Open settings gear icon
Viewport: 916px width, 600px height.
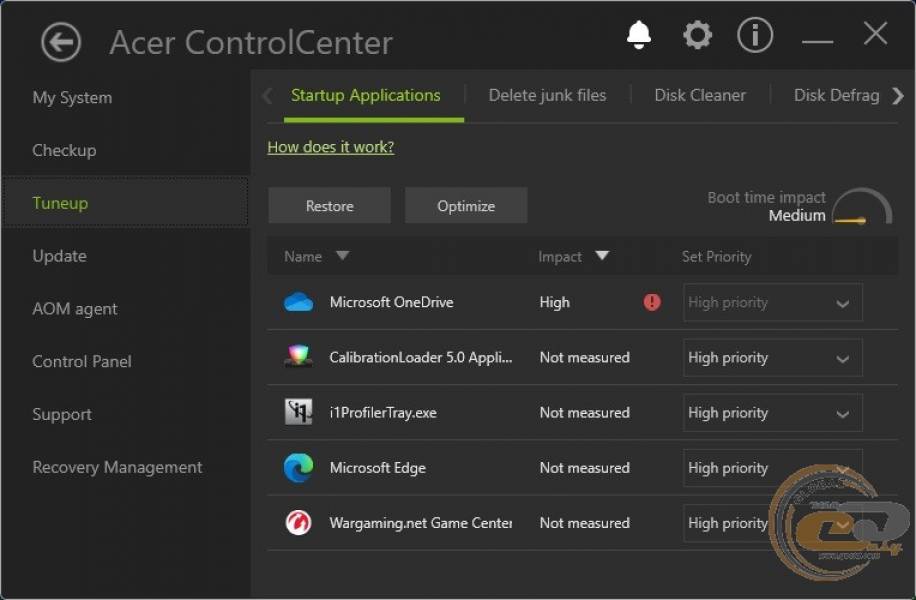698,35
